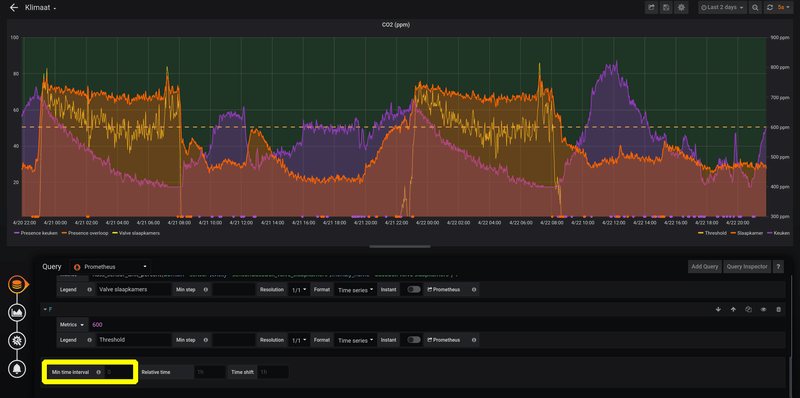Click the Valve slaapkamers legend input
Image resolution: width=800 pixels, height=398 pixels.
point(134,289)
